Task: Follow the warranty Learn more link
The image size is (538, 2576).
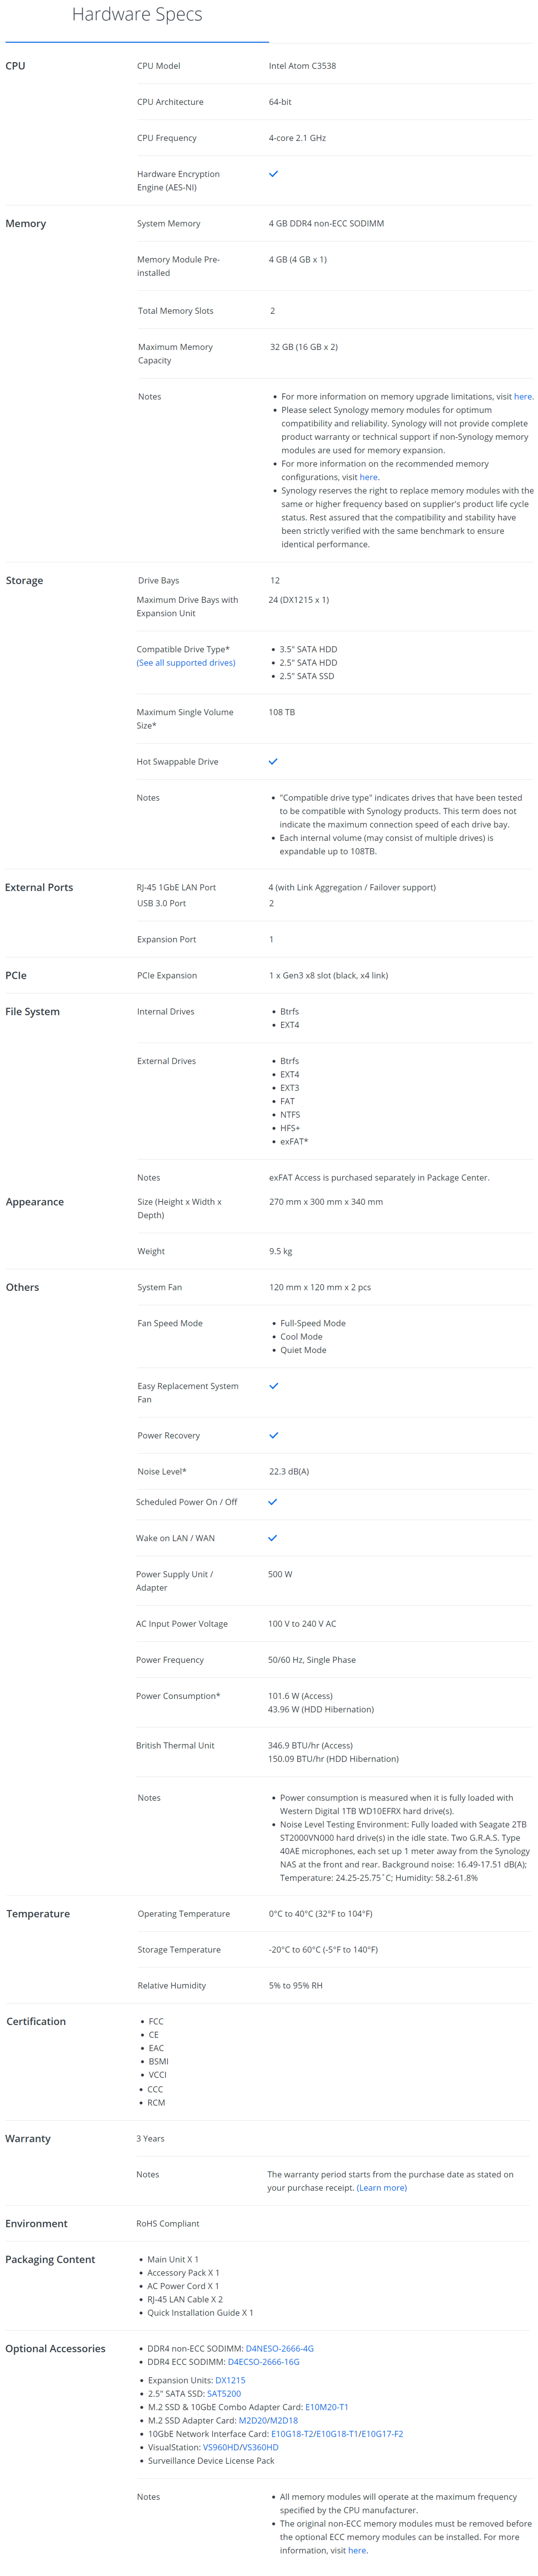Action: point(382,2187)
